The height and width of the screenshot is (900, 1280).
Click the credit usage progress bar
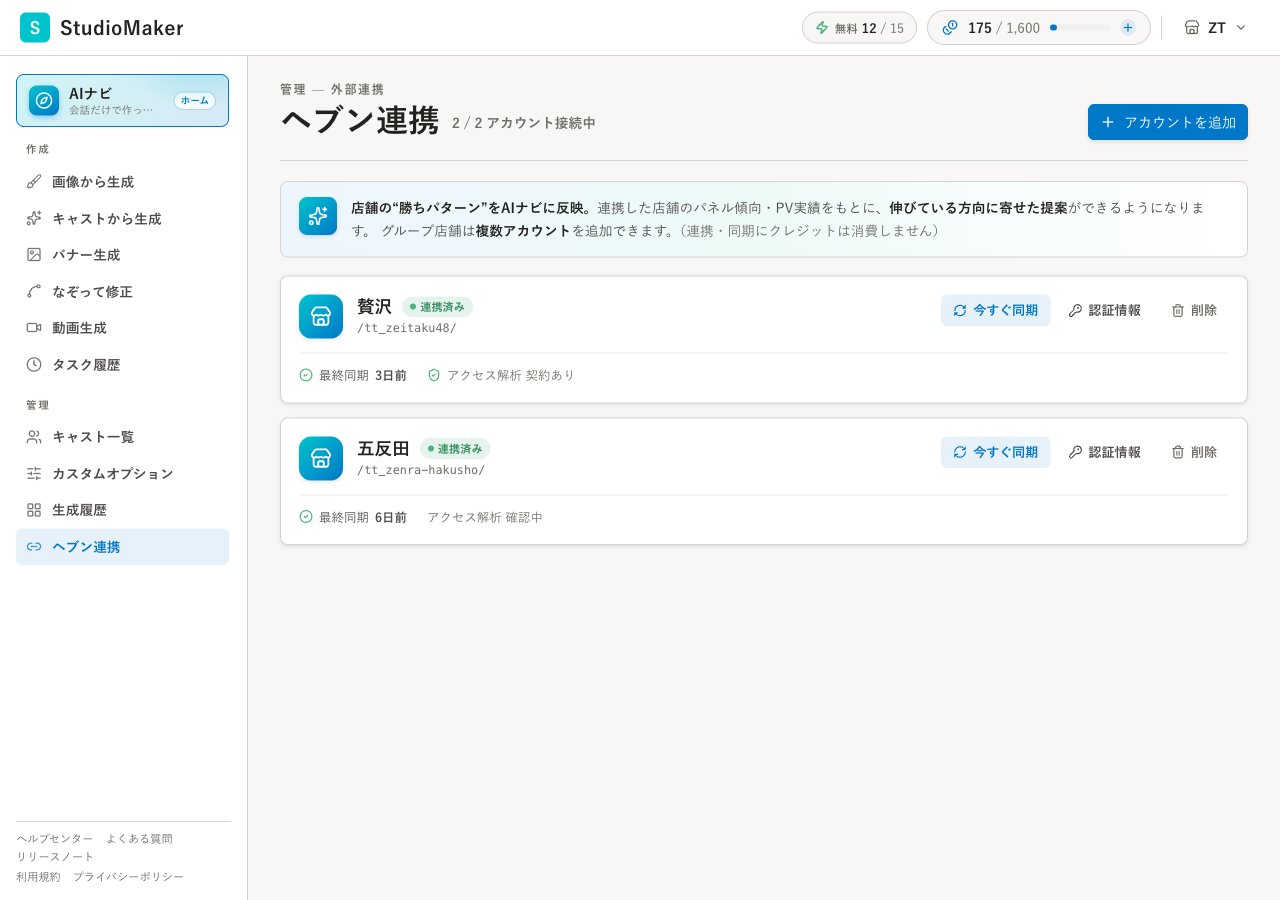coord(1079,28)
